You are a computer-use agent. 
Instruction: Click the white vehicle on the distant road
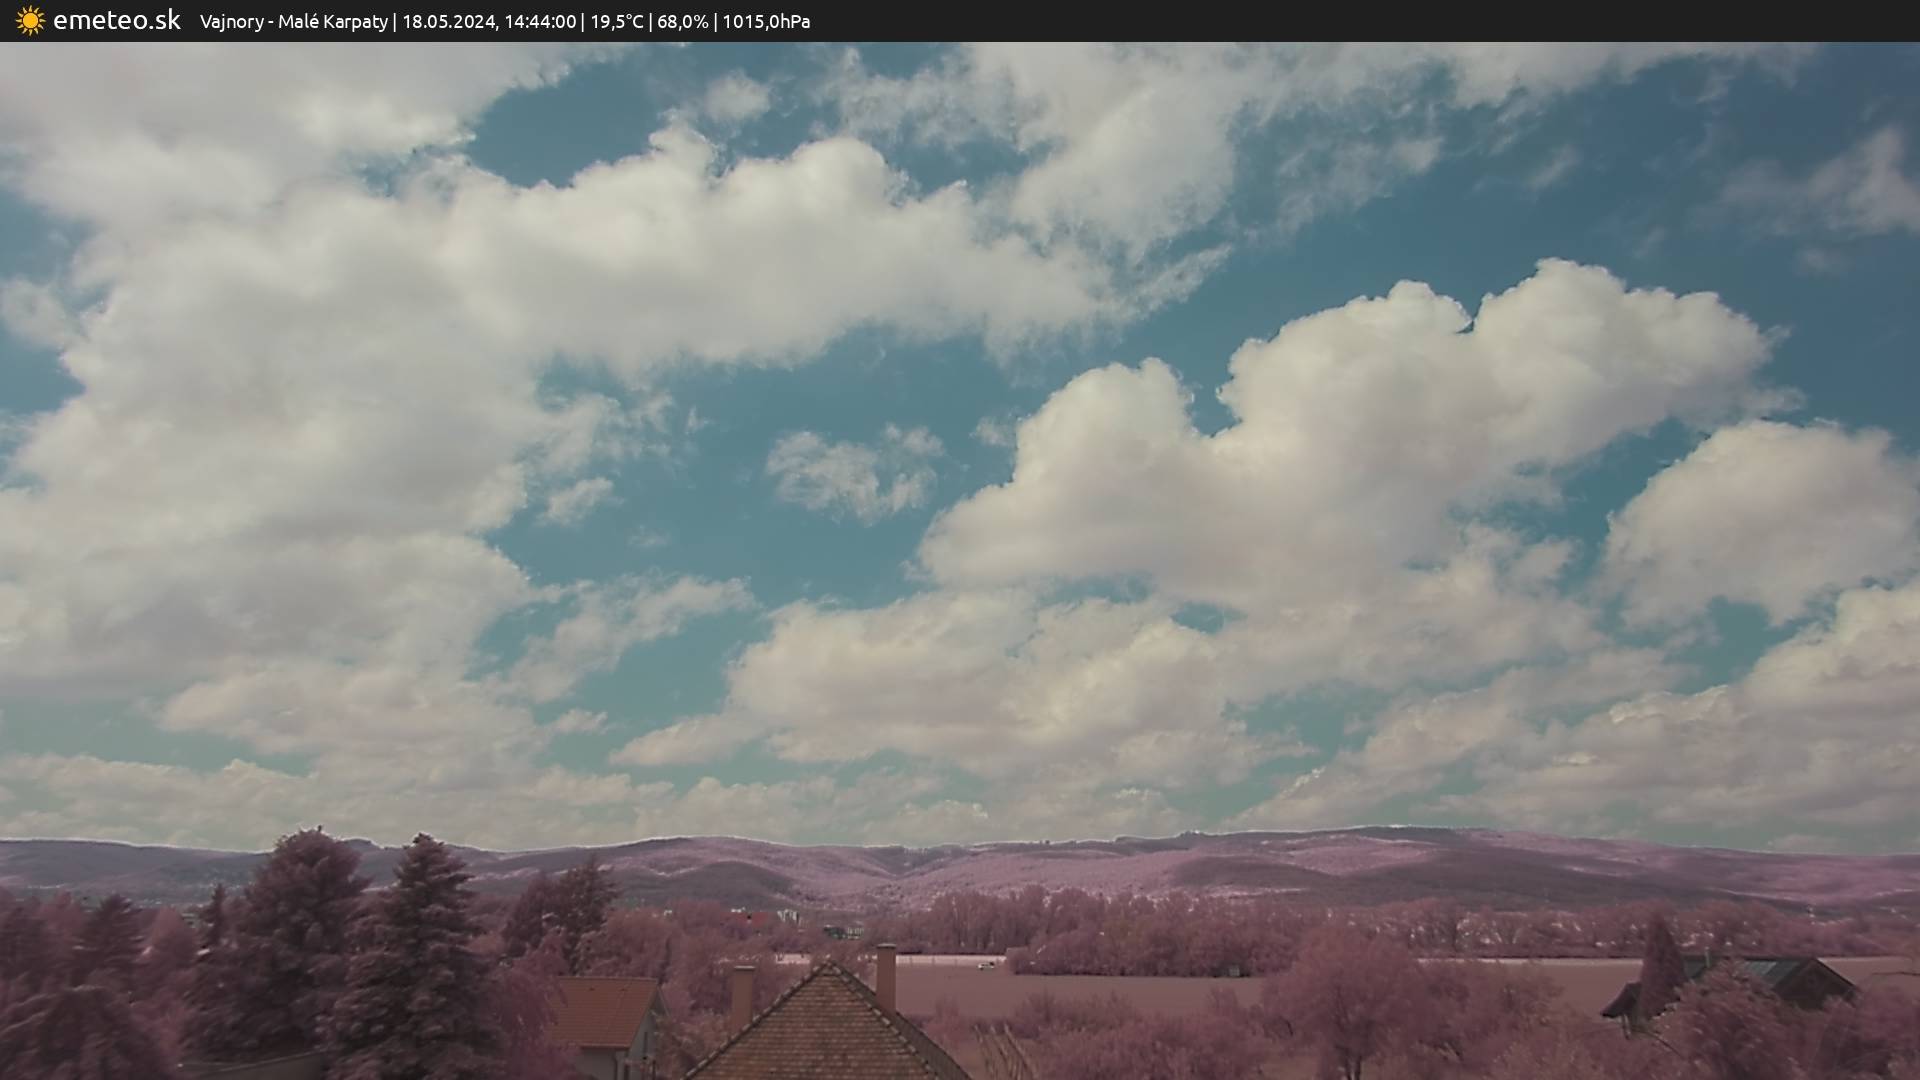(x=987, y=965)
